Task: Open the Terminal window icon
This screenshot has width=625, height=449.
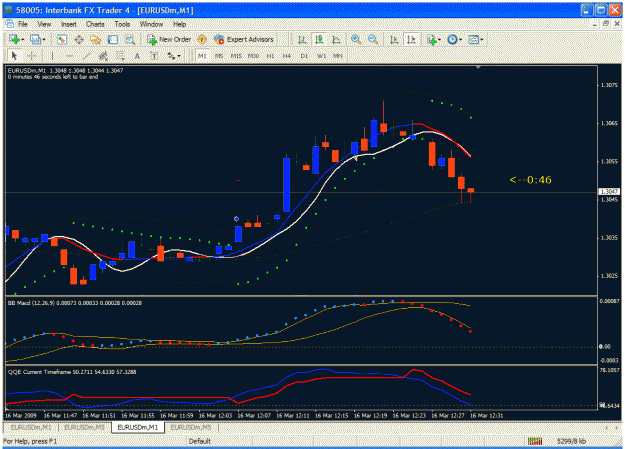Action: click(113, 39)
